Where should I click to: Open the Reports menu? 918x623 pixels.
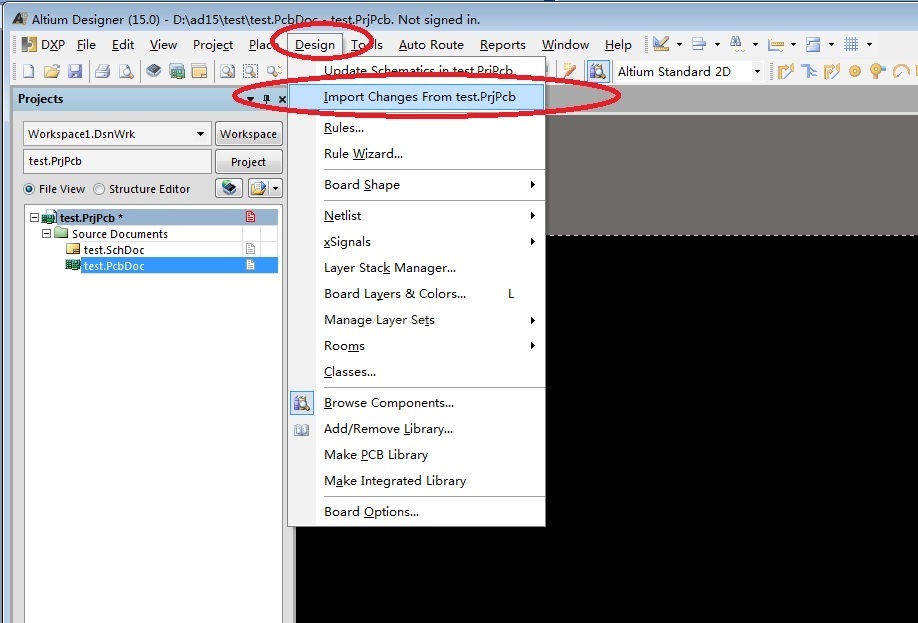point(502,45)
